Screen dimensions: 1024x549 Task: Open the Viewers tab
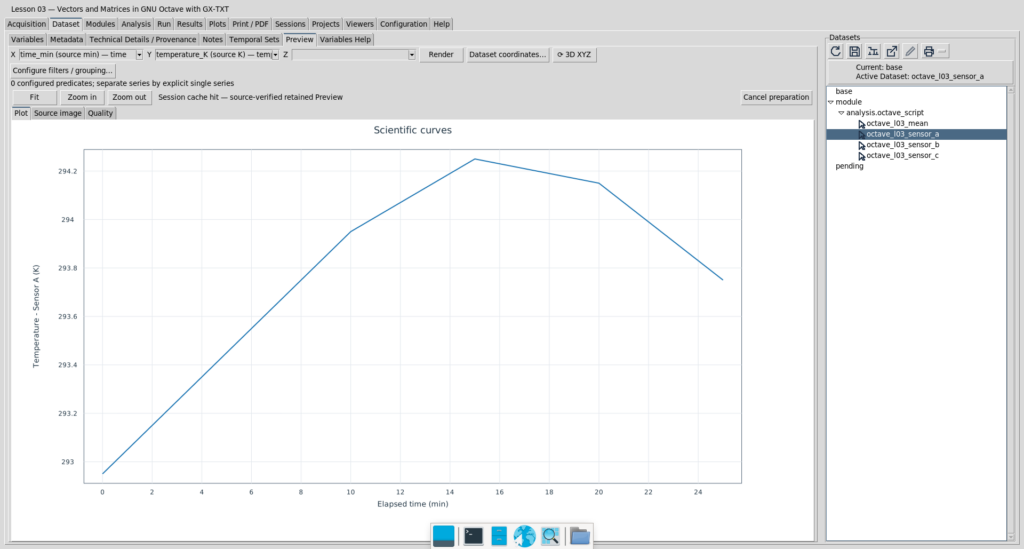tap(360, 24)
